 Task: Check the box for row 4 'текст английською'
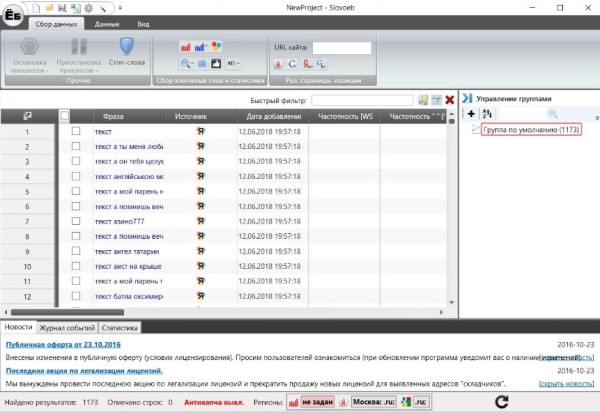pyautogui.click(x=76, y=176)
